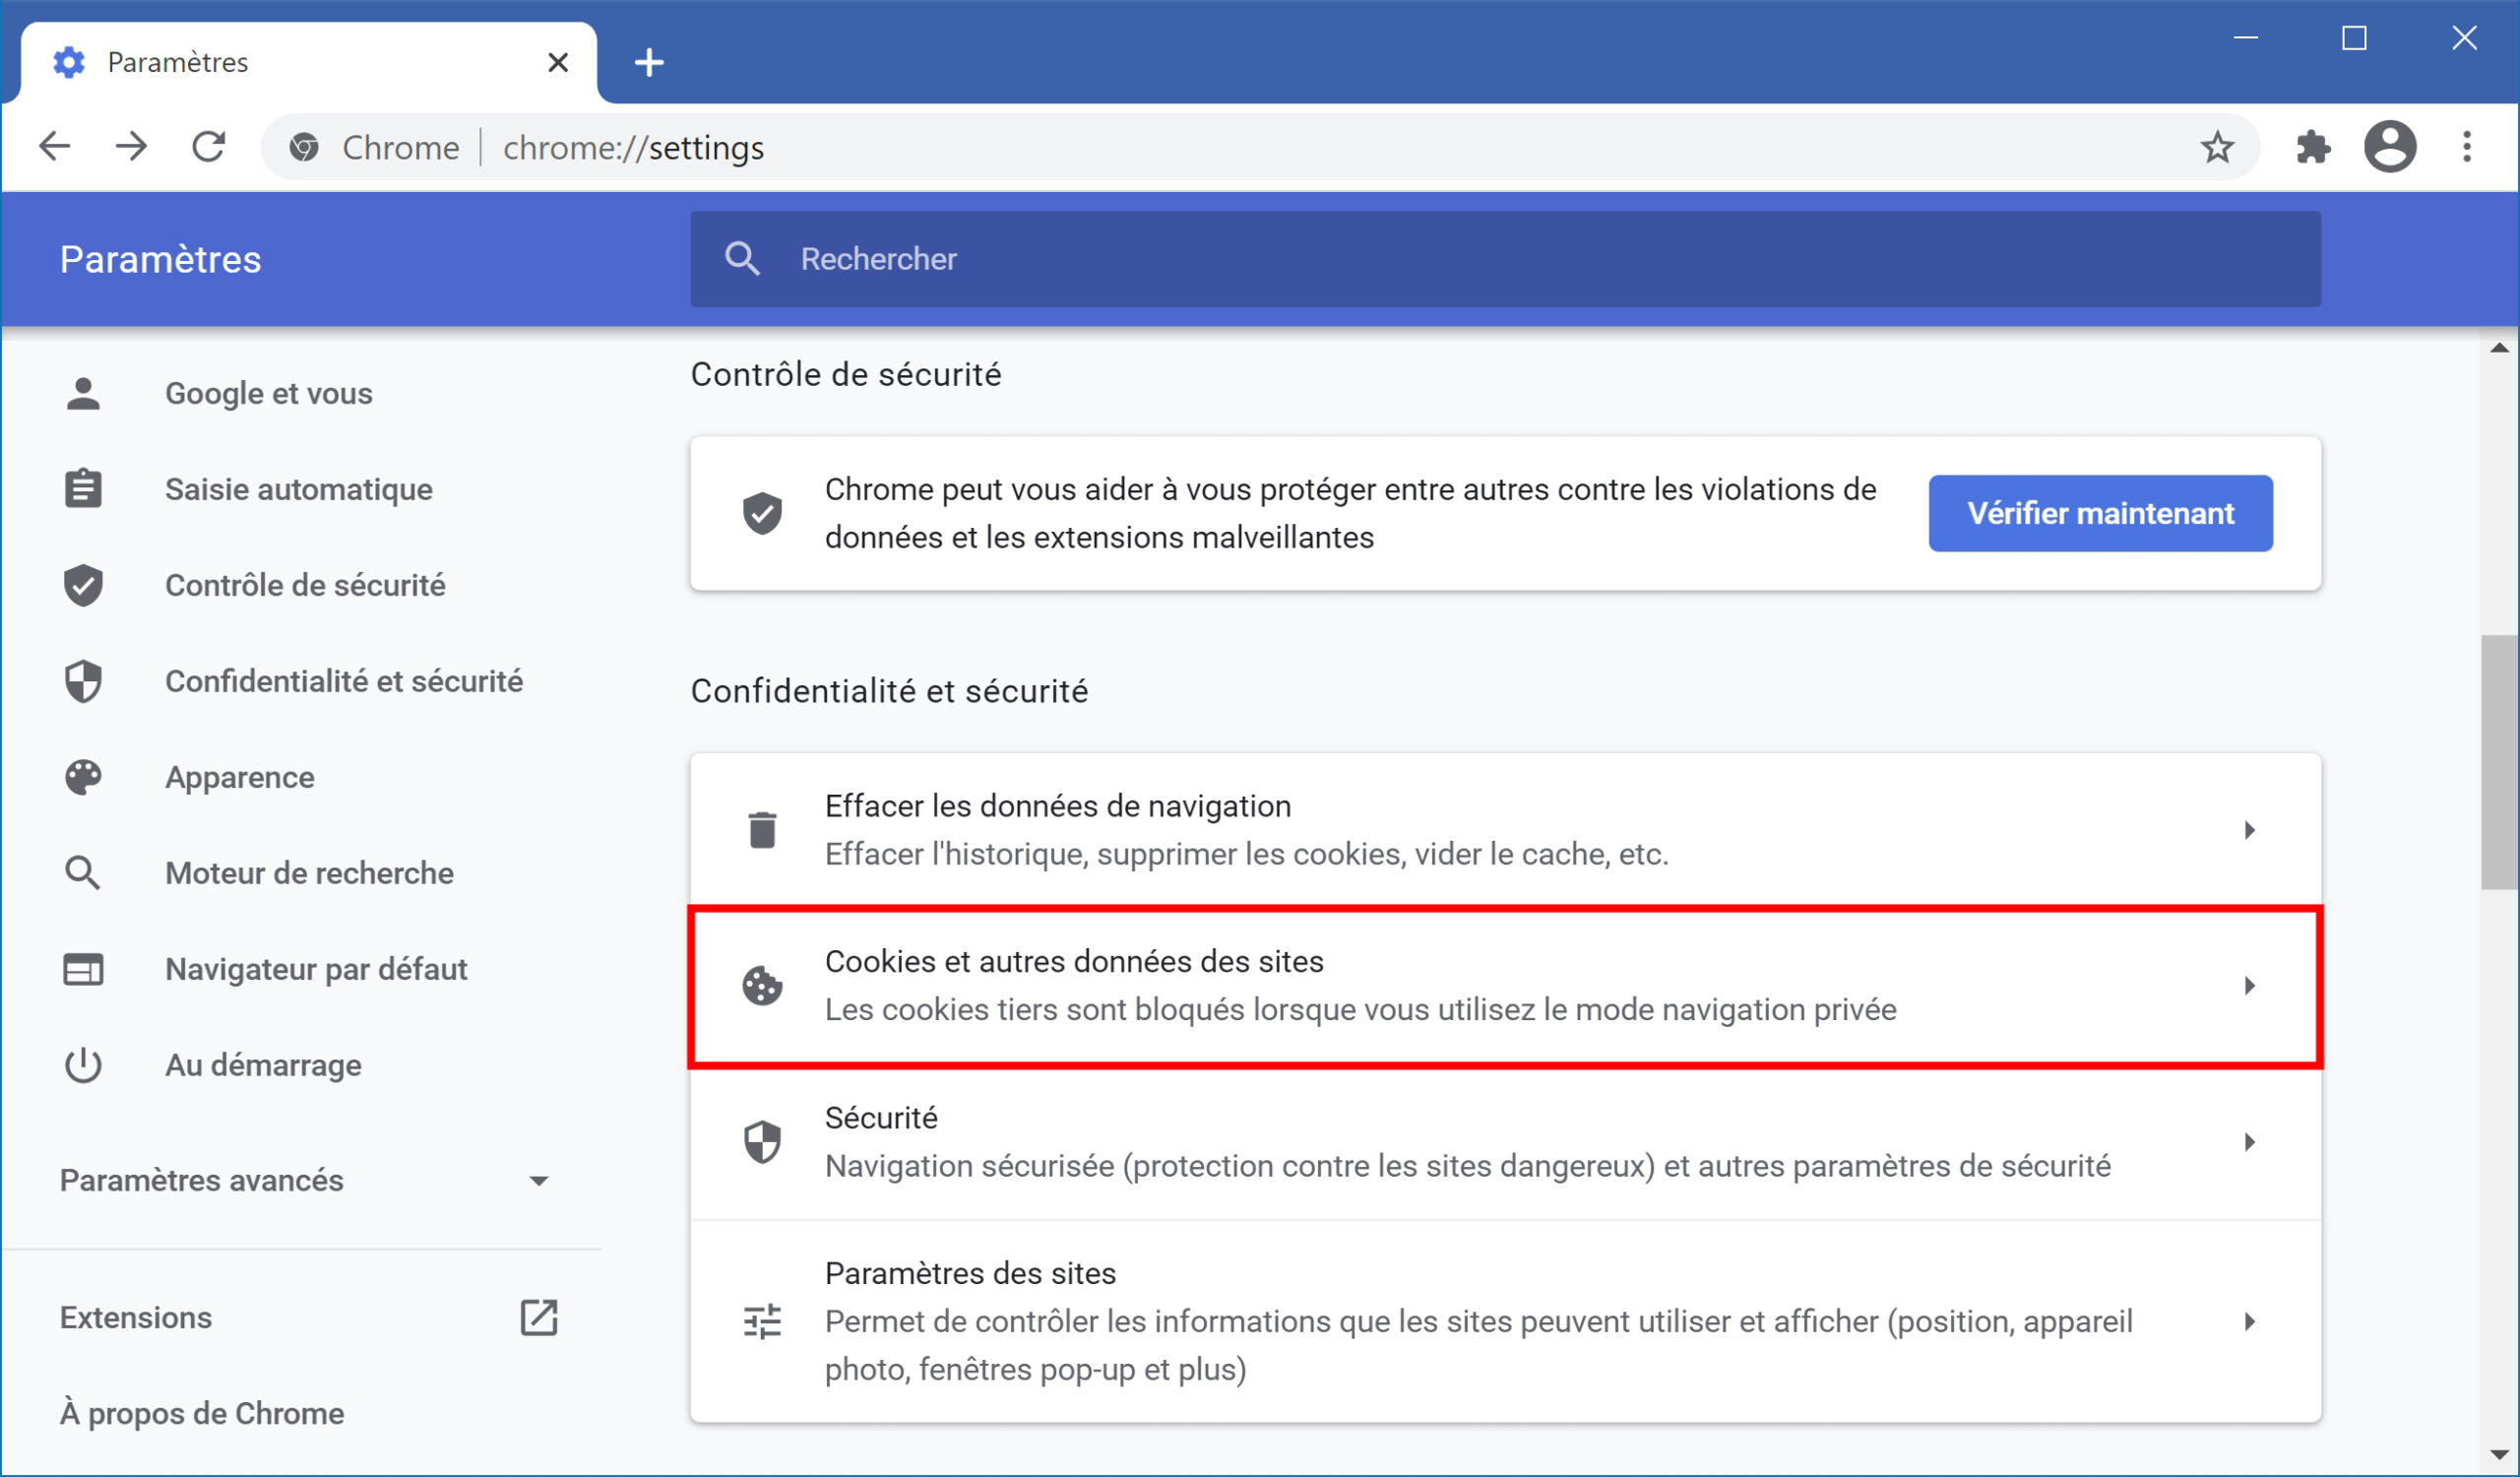Screen dimensions: 2520x1477
Task: Click the Contrôle de sécurité section heading
Action: [x=846, y=374]
